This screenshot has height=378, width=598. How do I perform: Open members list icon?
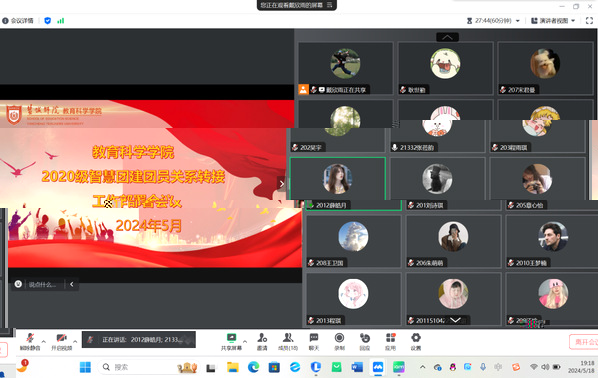coord(288,341)
